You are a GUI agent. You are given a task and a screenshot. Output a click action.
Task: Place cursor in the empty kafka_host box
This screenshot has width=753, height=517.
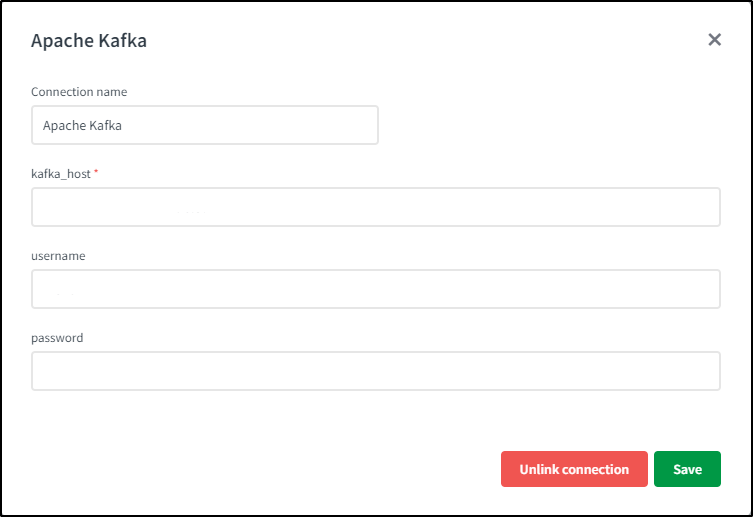click(376, 207)
